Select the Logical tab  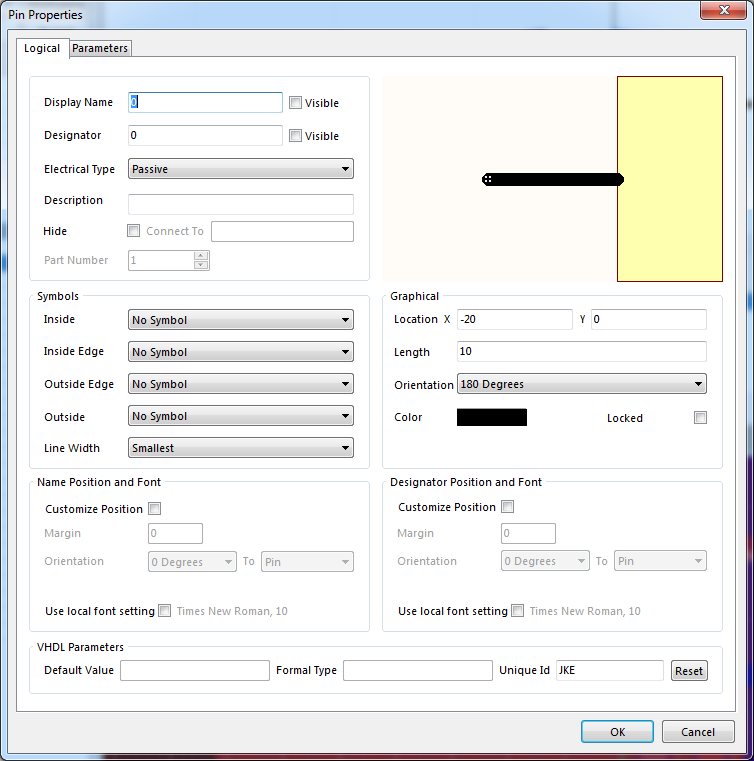point(42,48)
